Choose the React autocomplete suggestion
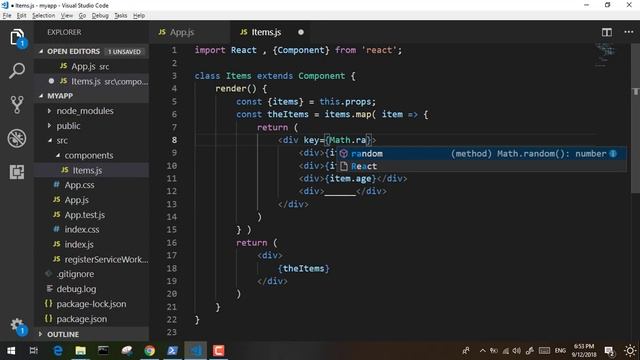This screenshot has height=360, width=640. 481,166
